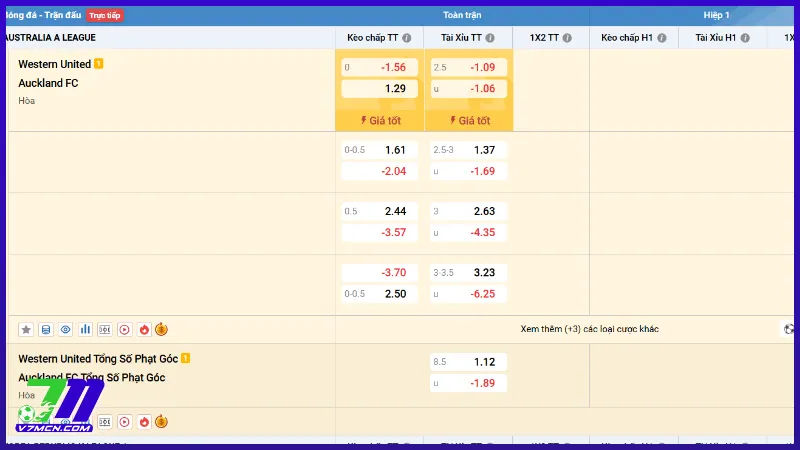Star the Western United vs Auckland FC match
The width and height of the screenshot is (800, 450).
click(26, 329)
